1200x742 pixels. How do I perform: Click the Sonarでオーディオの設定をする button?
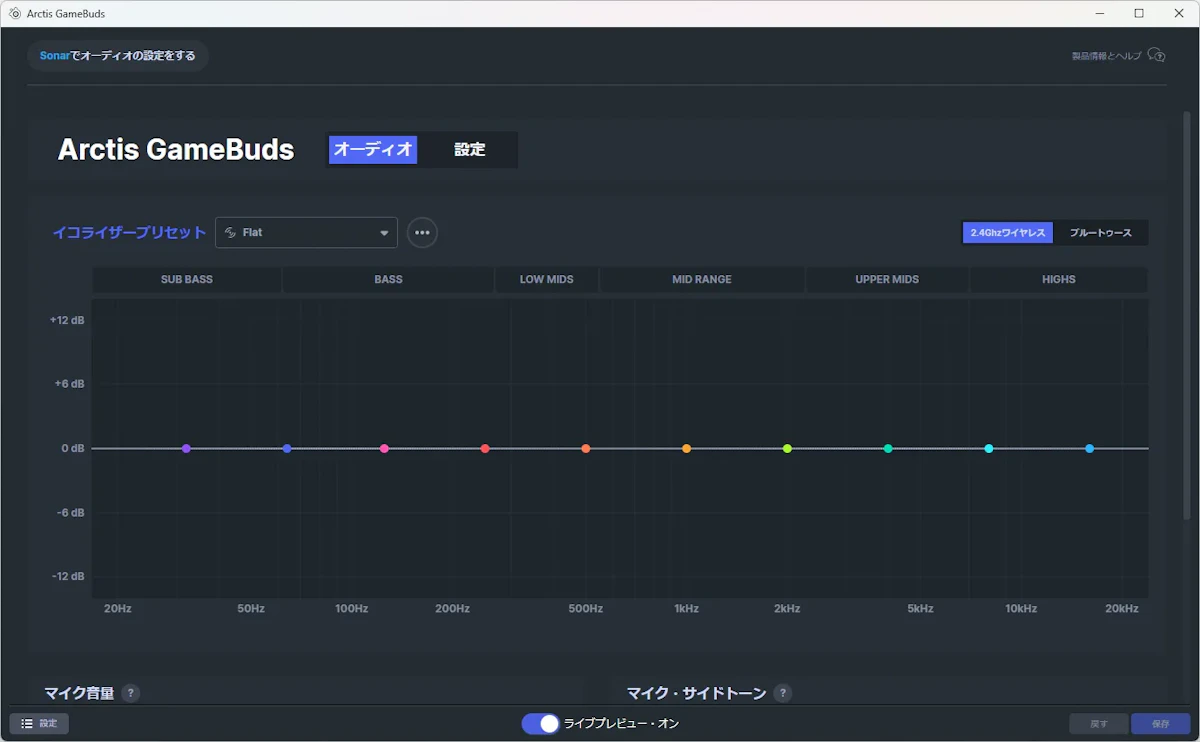[x=118, y=56]
